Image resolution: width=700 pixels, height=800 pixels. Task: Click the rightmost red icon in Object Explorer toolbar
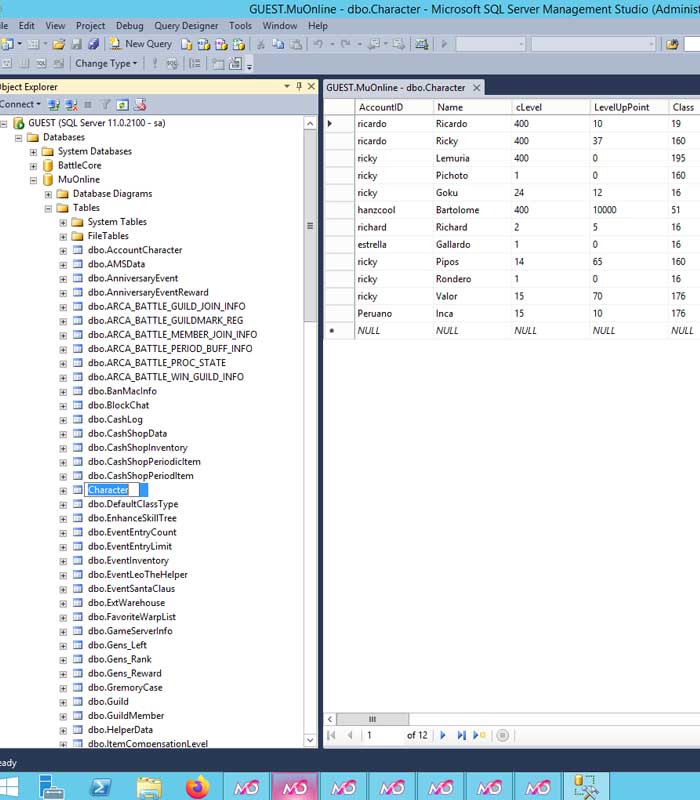point(140,105)
